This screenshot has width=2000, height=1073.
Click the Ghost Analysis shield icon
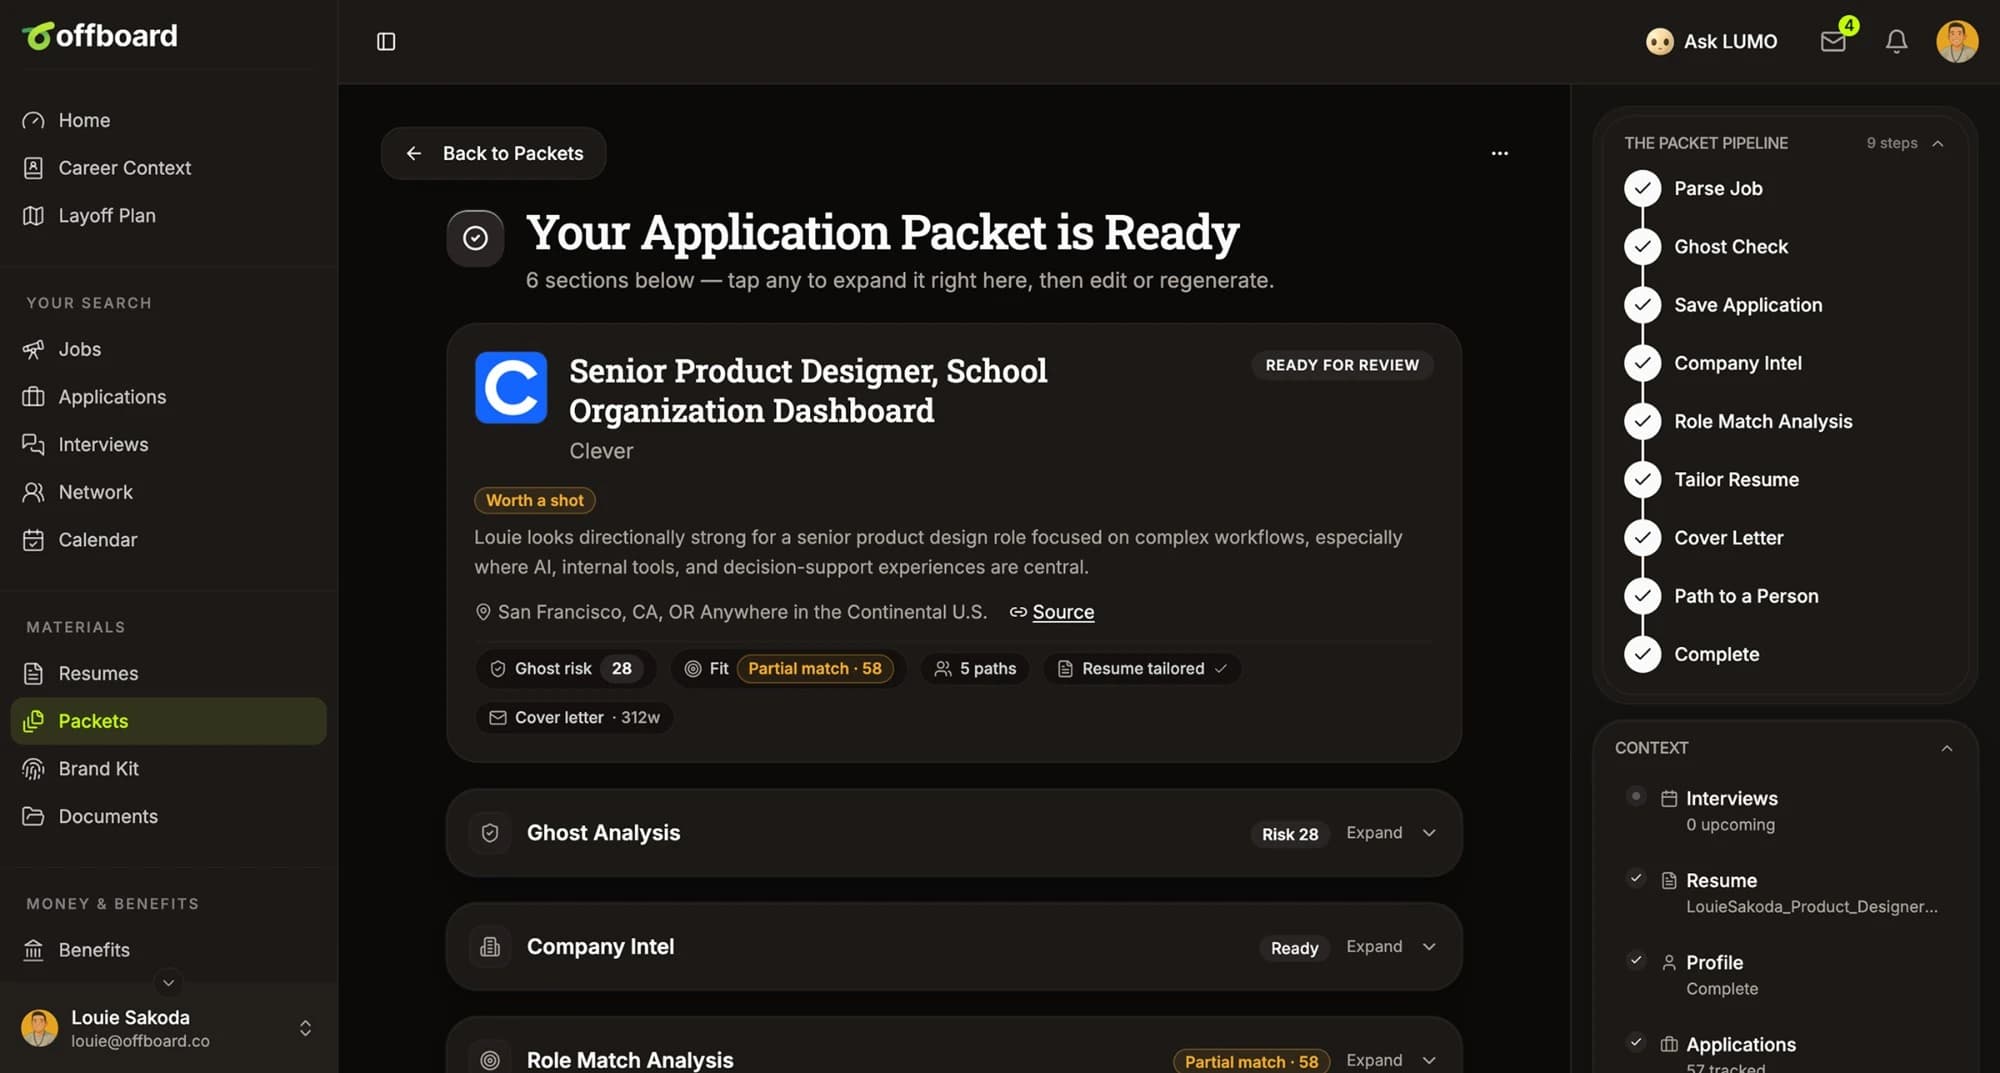(x=490, y=833)
